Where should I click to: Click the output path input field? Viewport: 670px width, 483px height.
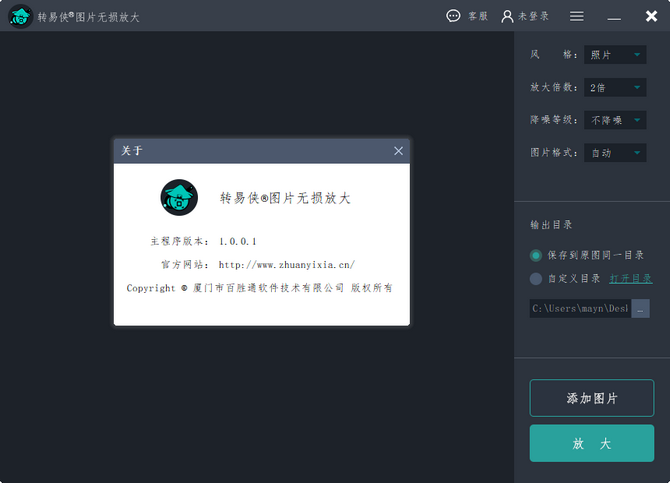pos(580,309)
